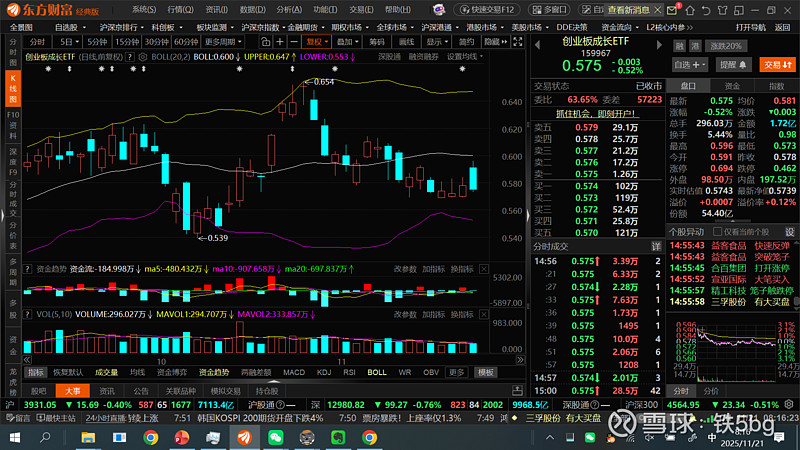The width and height of the screenshot is (800, 450).
Task: Open the 显示 dropdown
Action: [x=437, y=42]
